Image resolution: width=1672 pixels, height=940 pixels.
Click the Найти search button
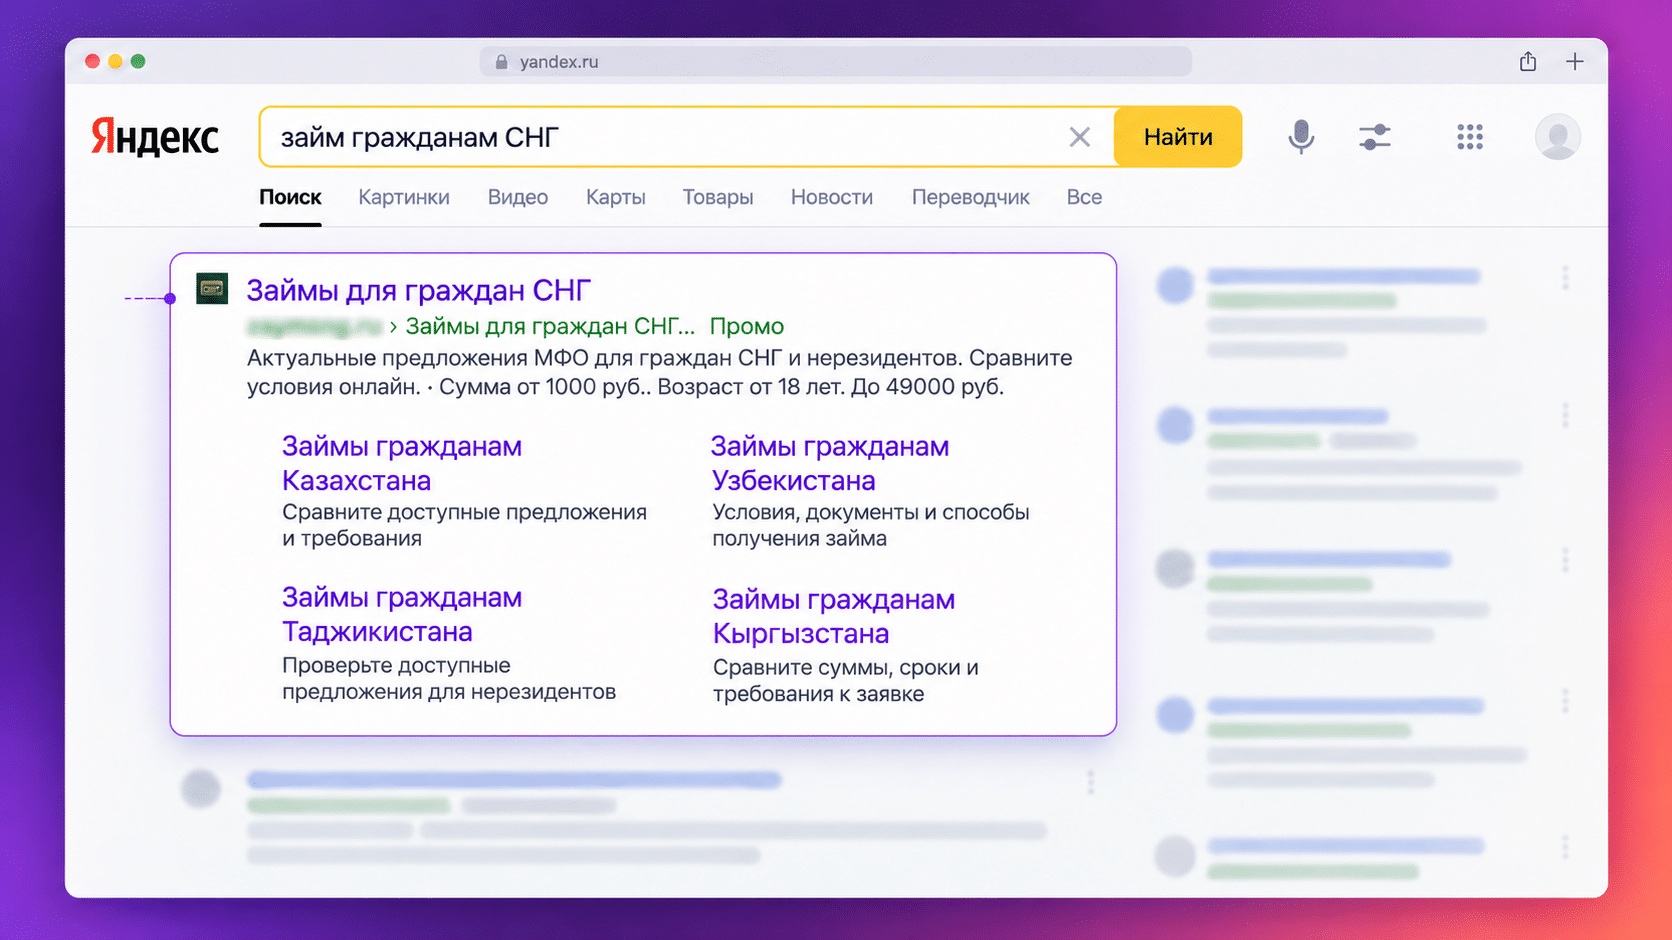[x=1178, y=137]
